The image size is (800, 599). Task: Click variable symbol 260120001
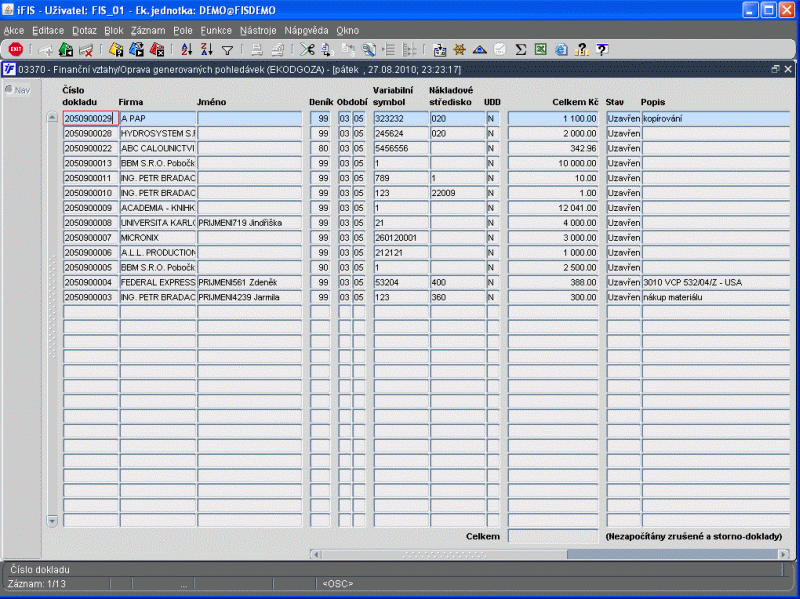point(401,238)
